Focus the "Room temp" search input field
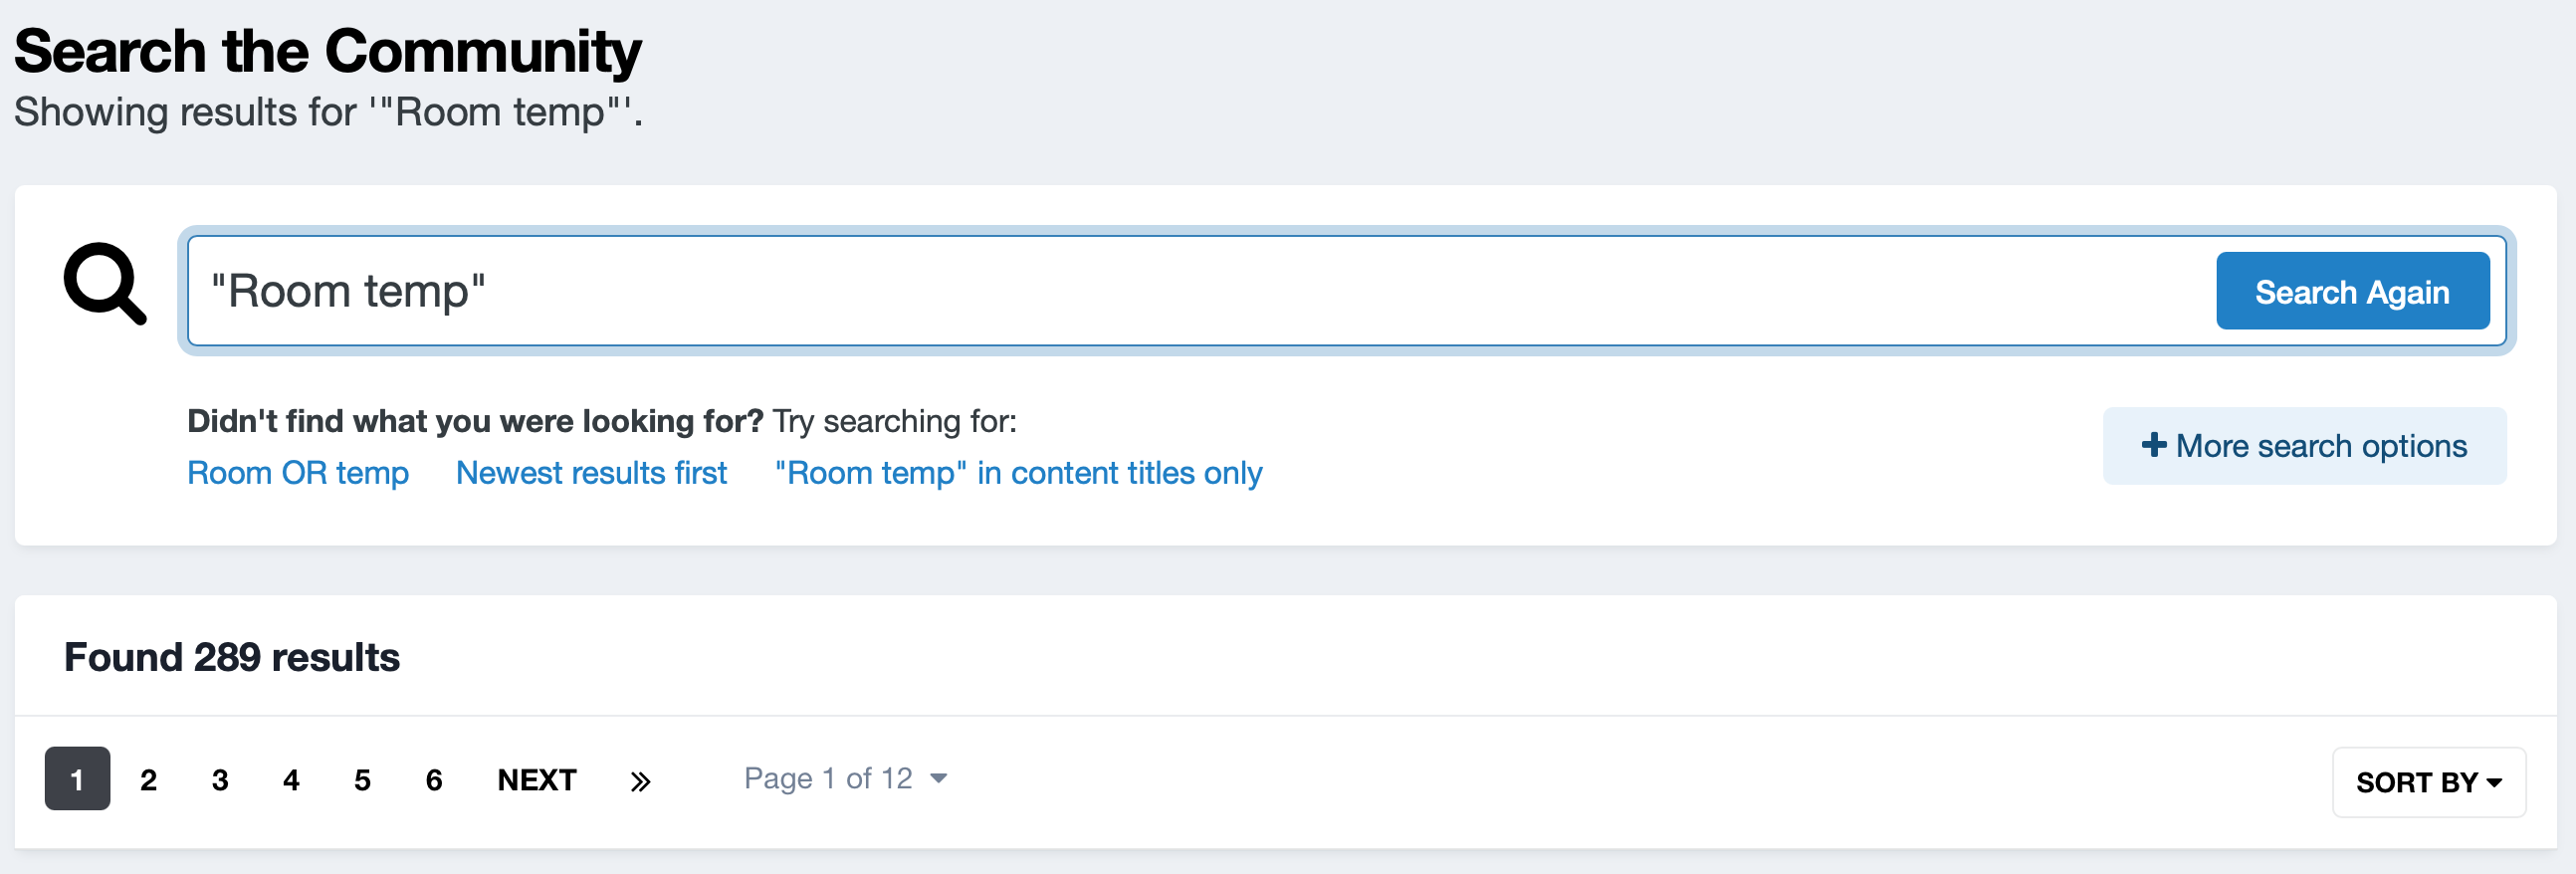The image size is (2576, 874). [1200, 291]
